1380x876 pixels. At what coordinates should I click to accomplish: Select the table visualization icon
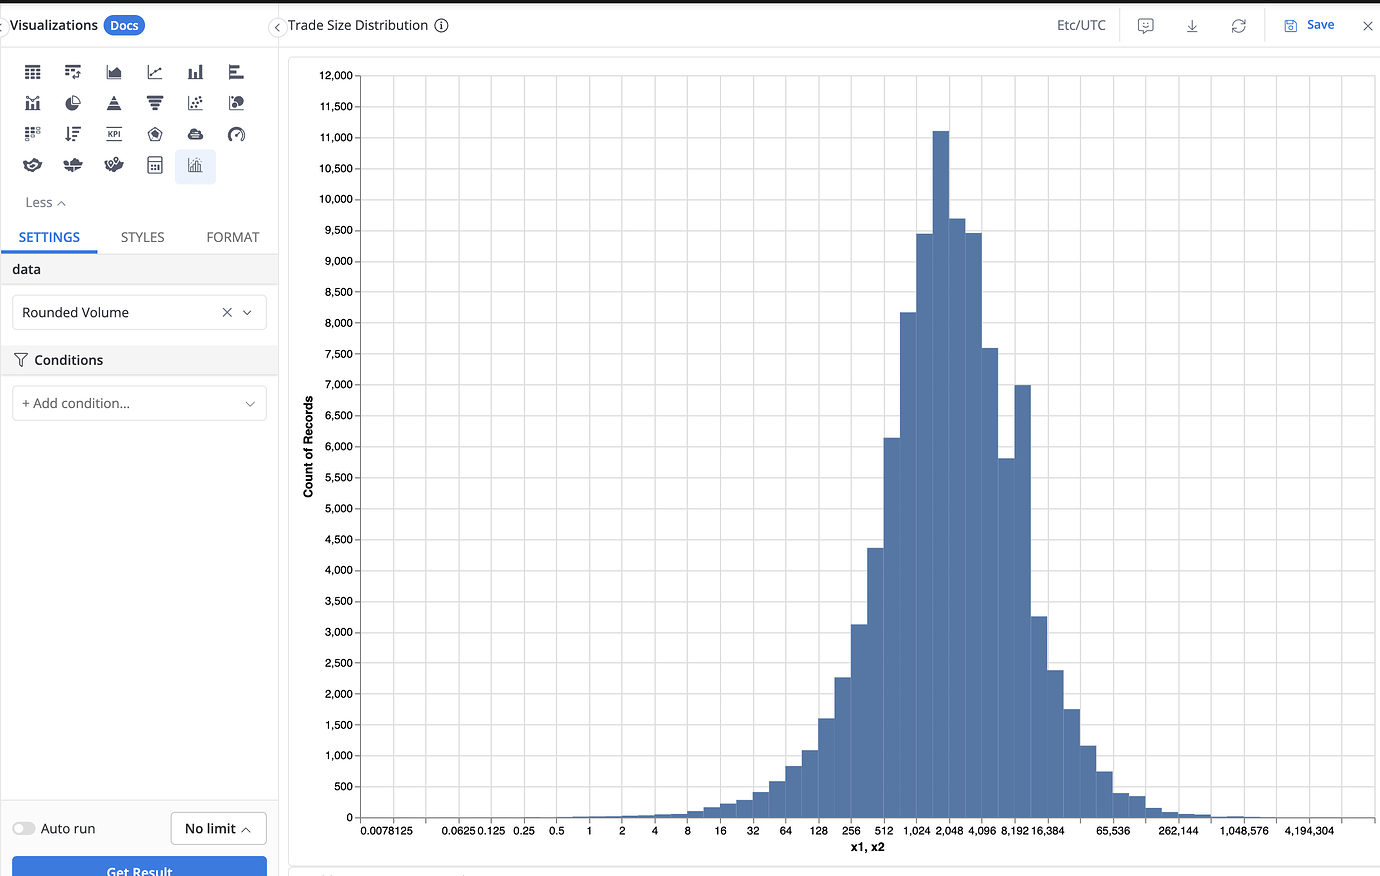click(x=33, y=72)
